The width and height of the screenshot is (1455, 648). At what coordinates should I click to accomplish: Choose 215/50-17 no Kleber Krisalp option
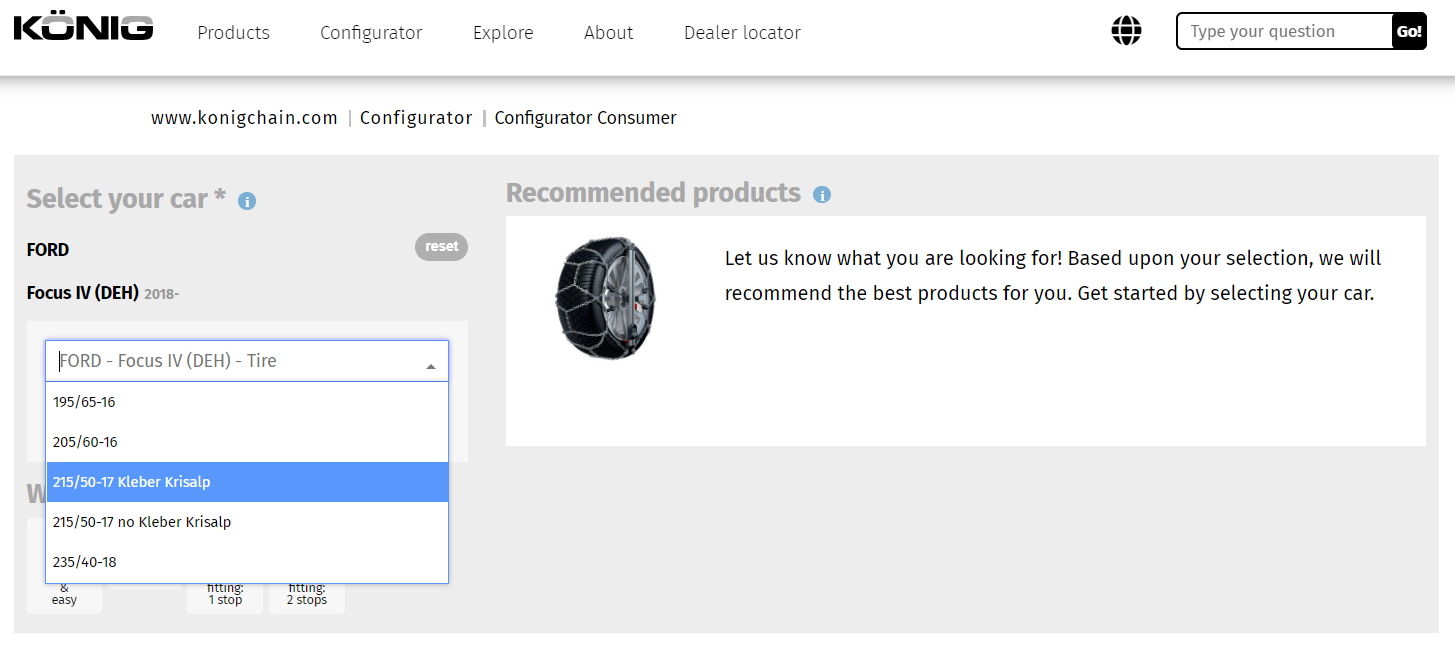(247, 522)
